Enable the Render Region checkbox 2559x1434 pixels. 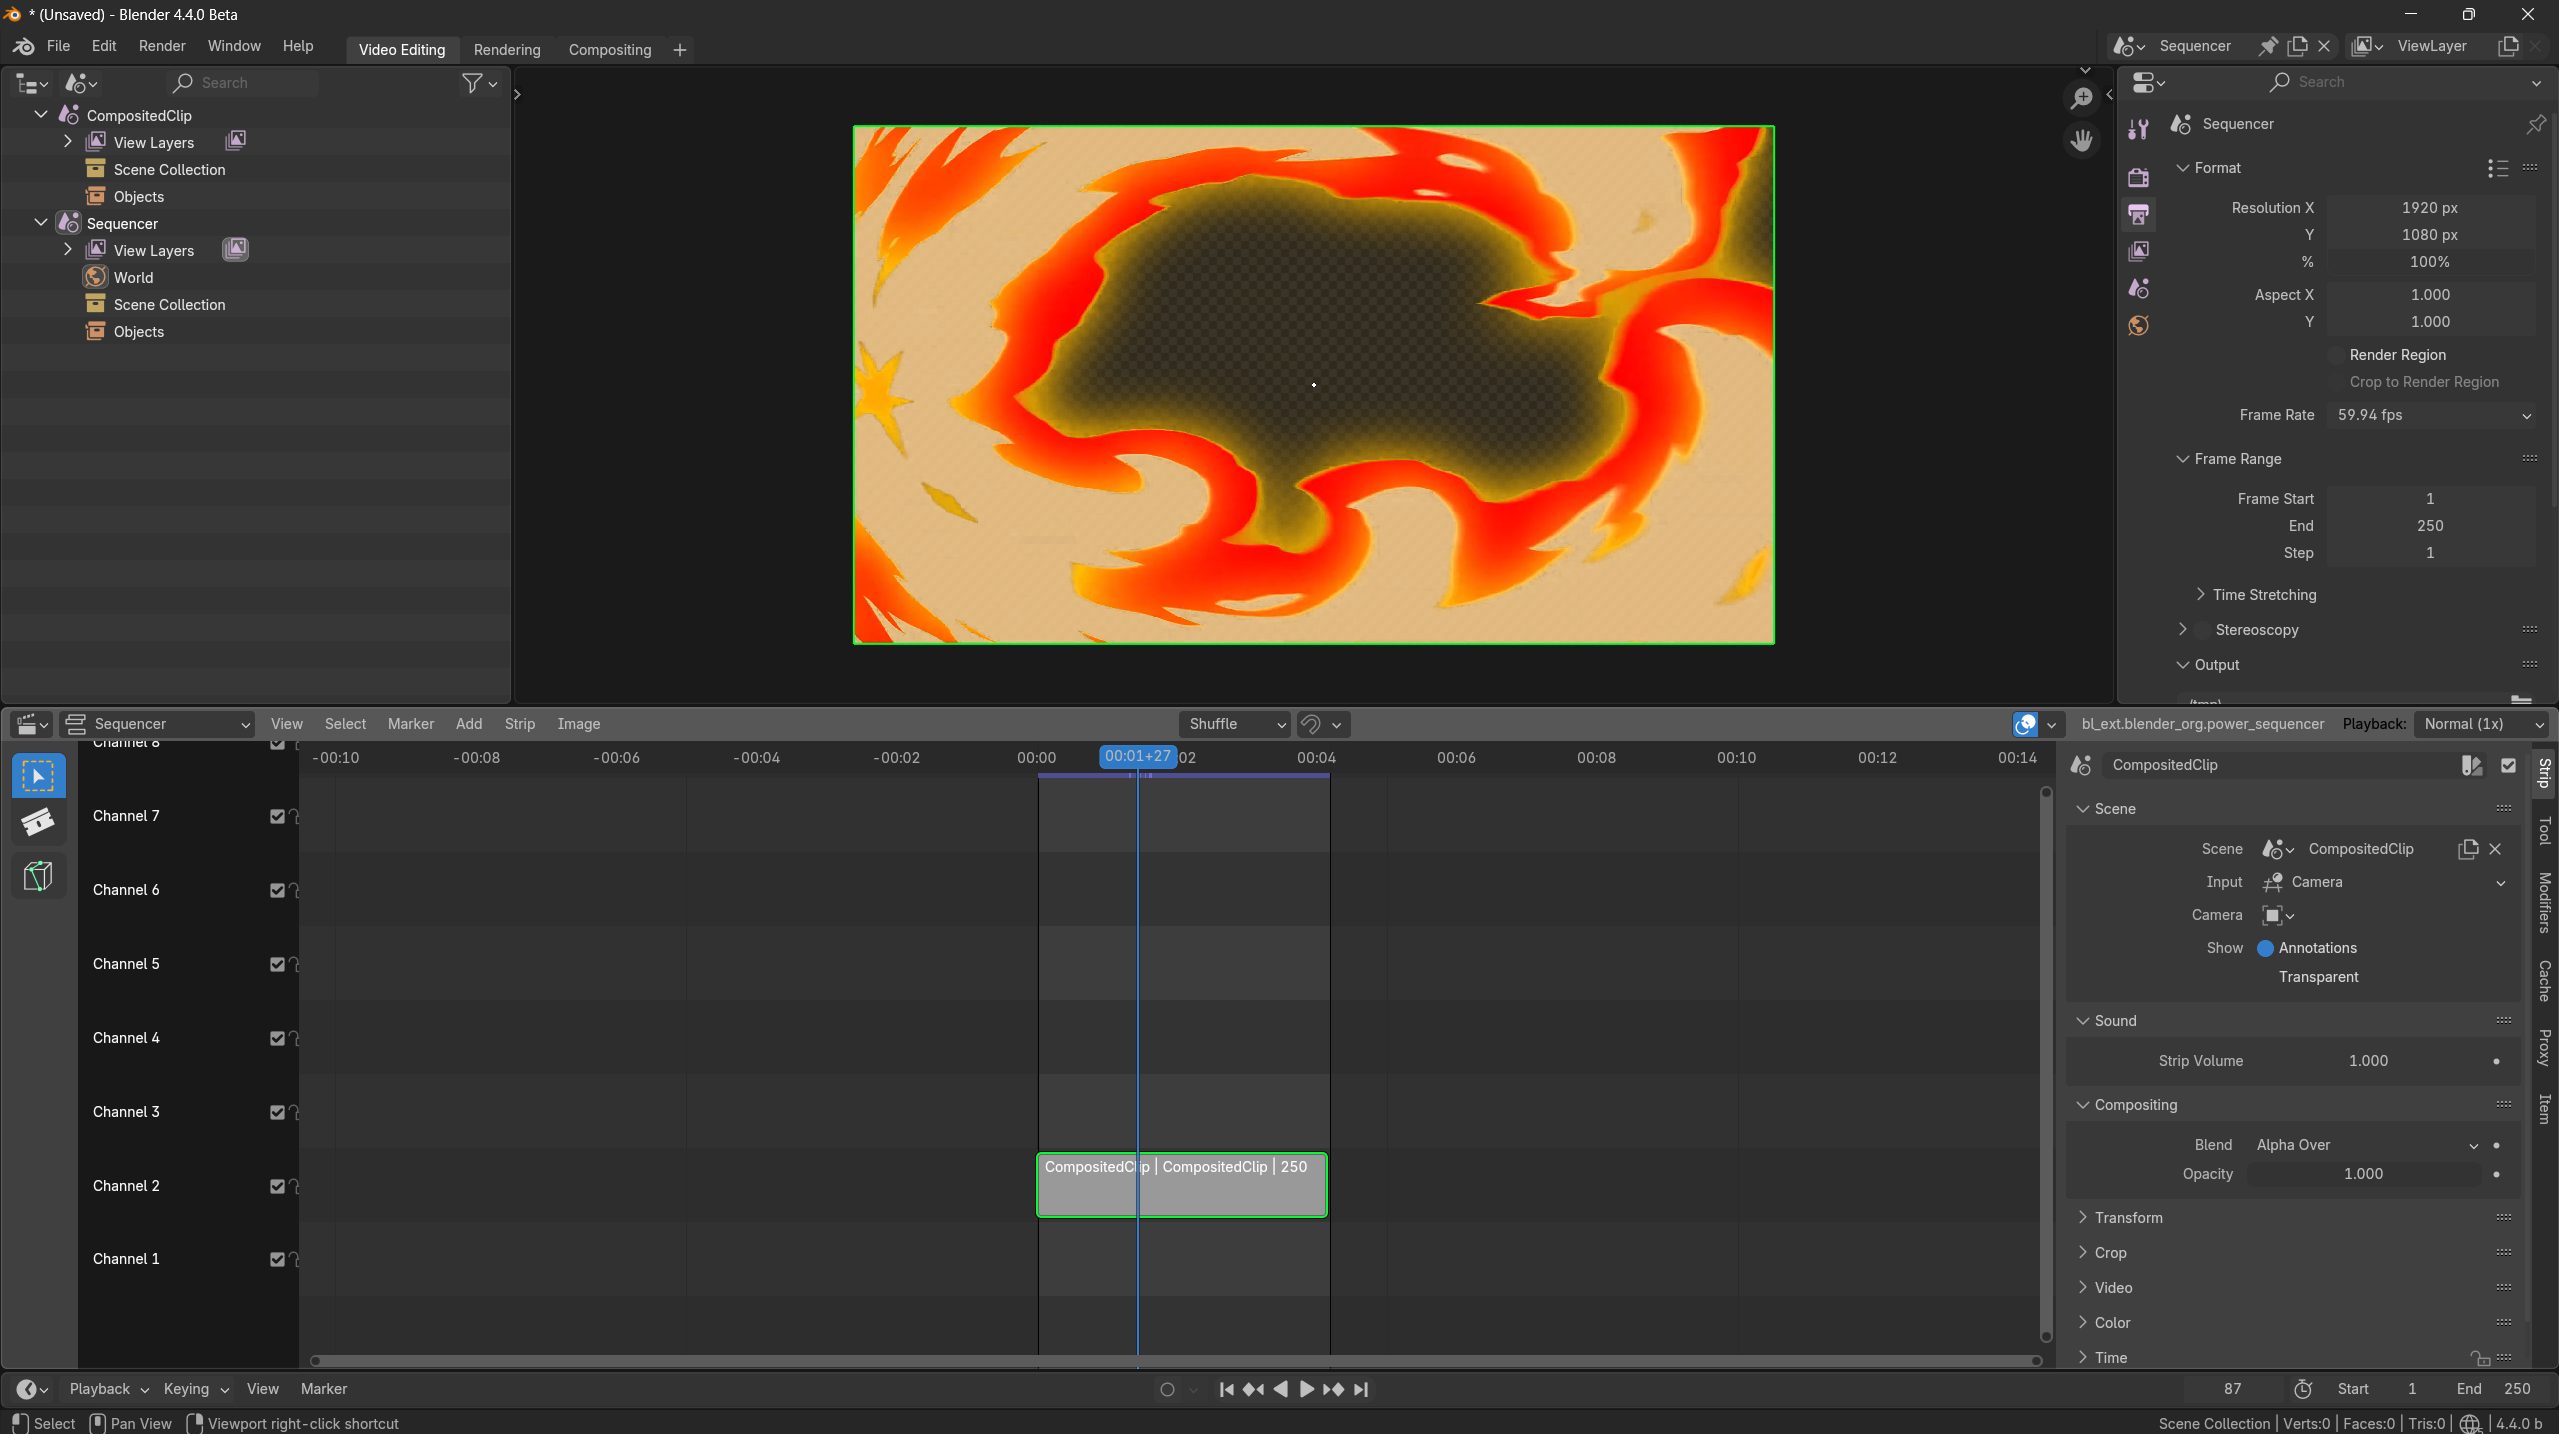[2336, 355]
